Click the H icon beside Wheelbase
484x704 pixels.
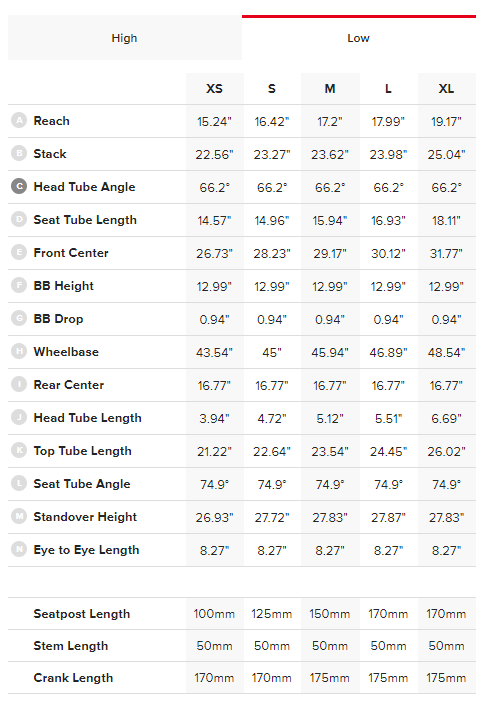point(19,352)
